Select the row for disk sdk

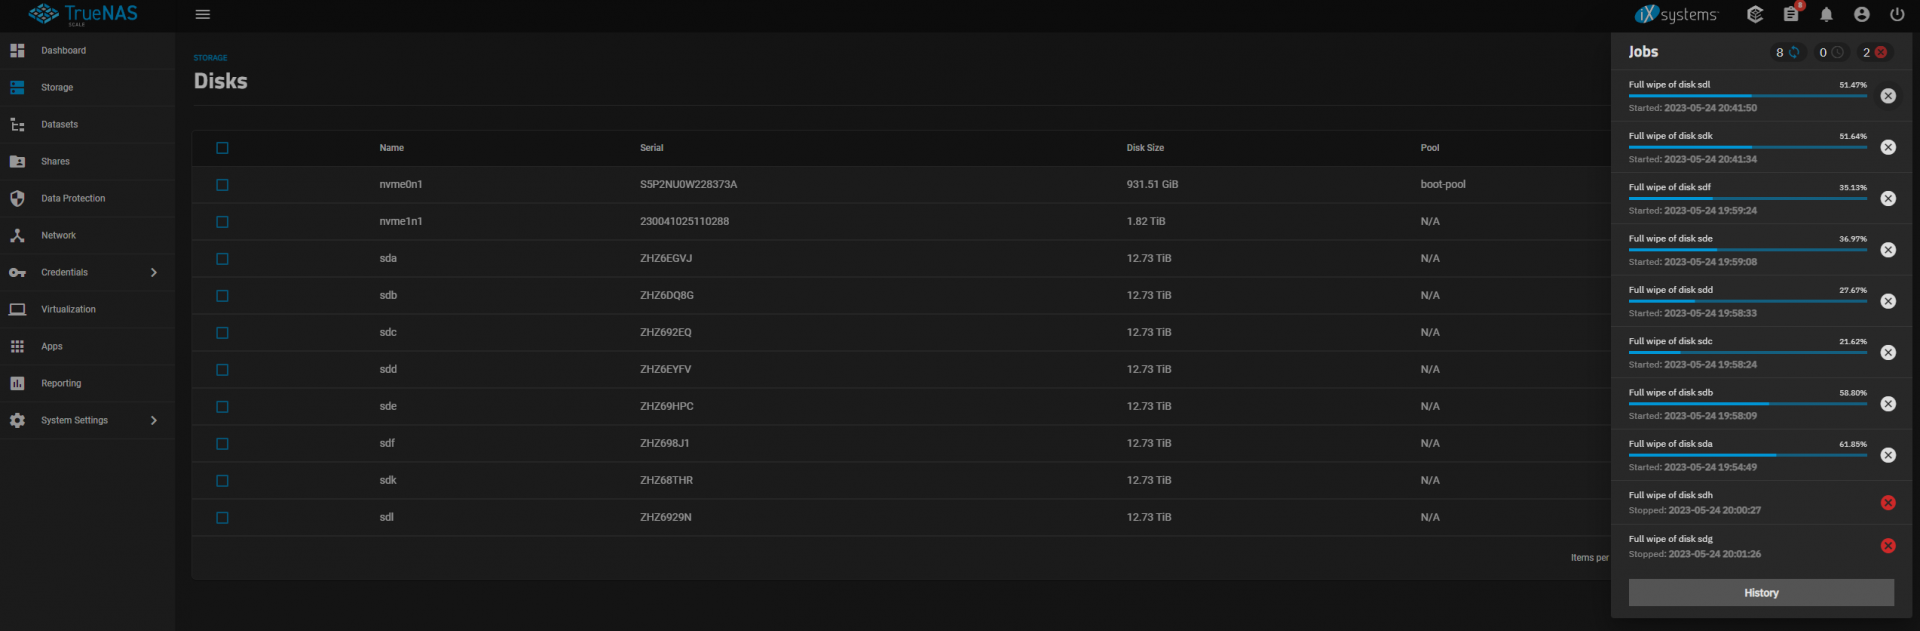(900, 481)
